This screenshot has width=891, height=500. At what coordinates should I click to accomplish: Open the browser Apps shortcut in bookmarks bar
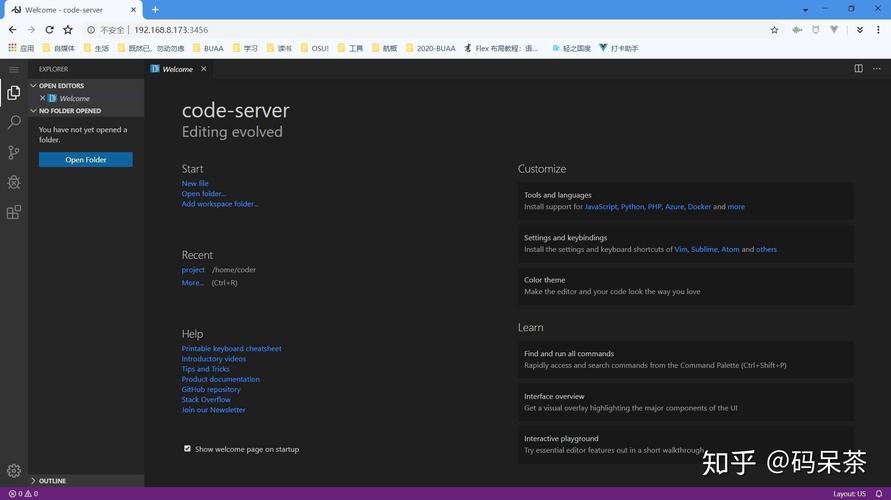pos(20,48)
